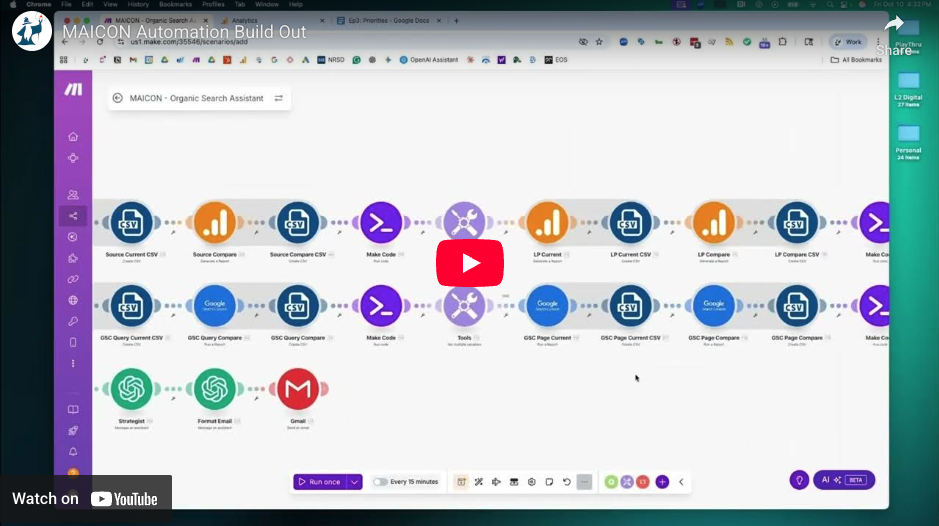
Task: Select the LP Current CSV module
Action: point(631,223)
